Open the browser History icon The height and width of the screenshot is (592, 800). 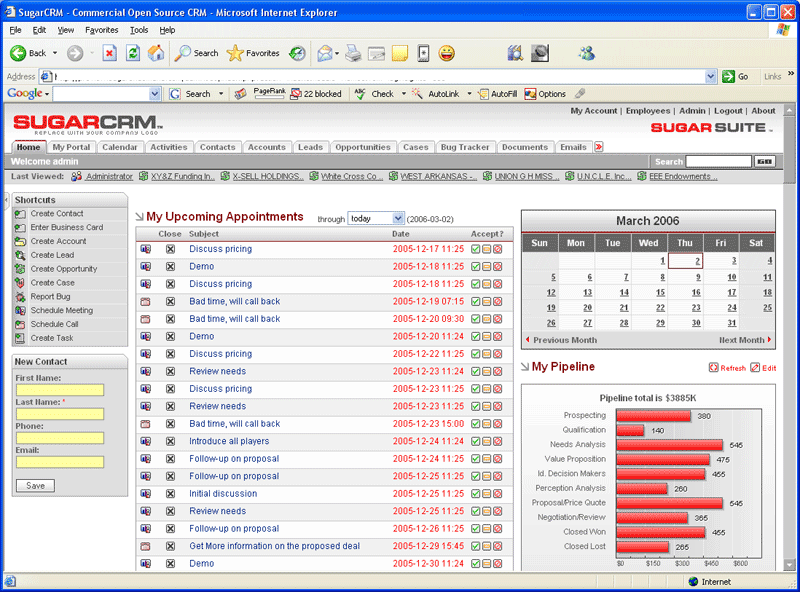point(297,53)
